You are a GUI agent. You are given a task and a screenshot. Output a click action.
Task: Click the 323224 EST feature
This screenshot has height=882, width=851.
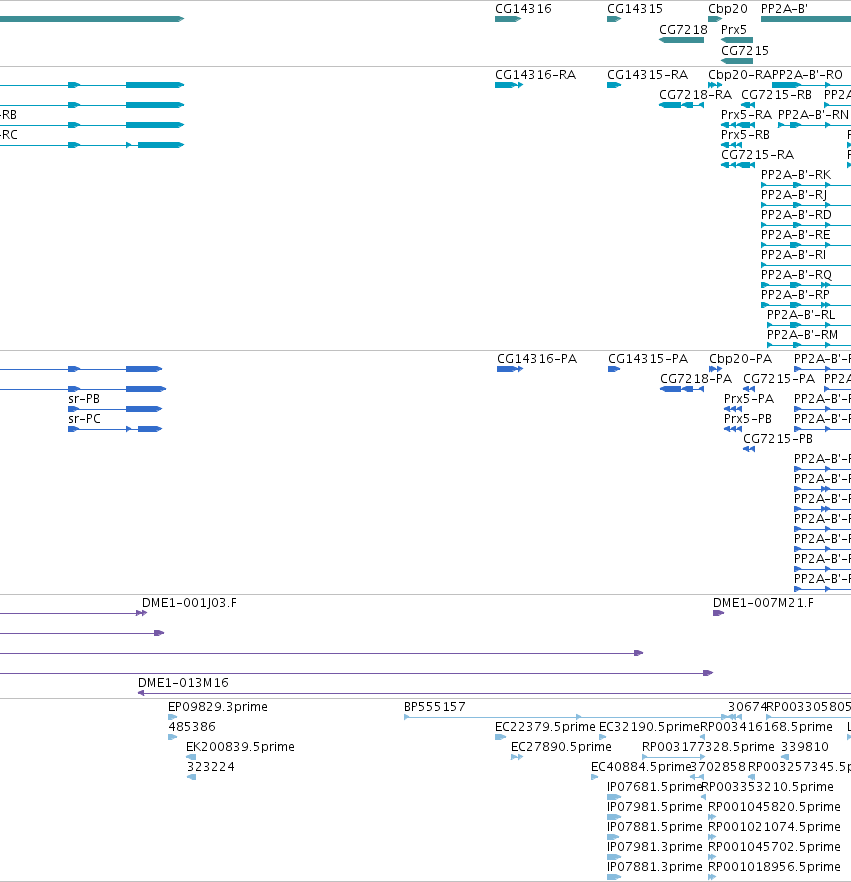[191, 777]
